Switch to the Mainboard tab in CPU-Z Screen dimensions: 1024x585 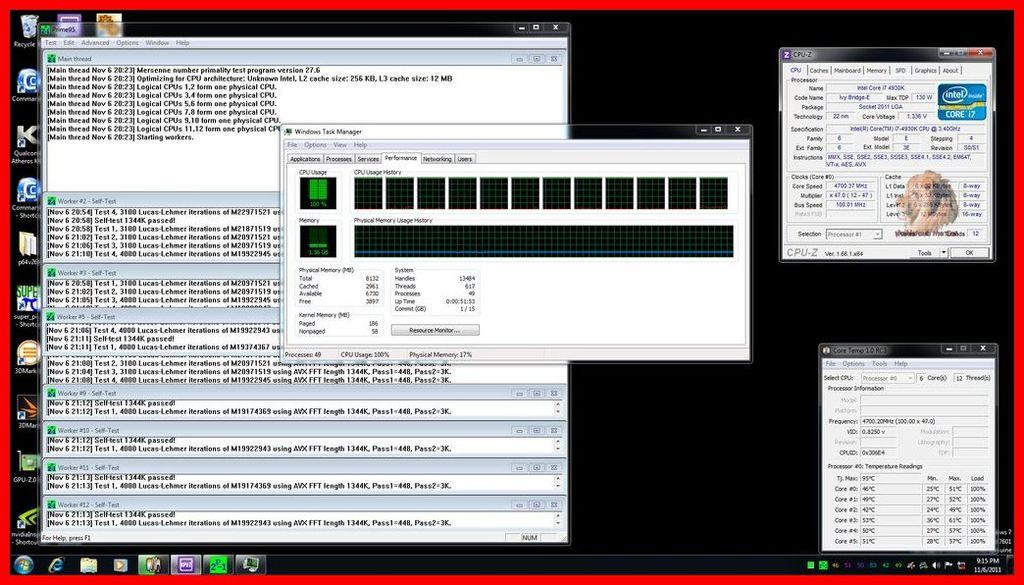(x=847, y=71)
